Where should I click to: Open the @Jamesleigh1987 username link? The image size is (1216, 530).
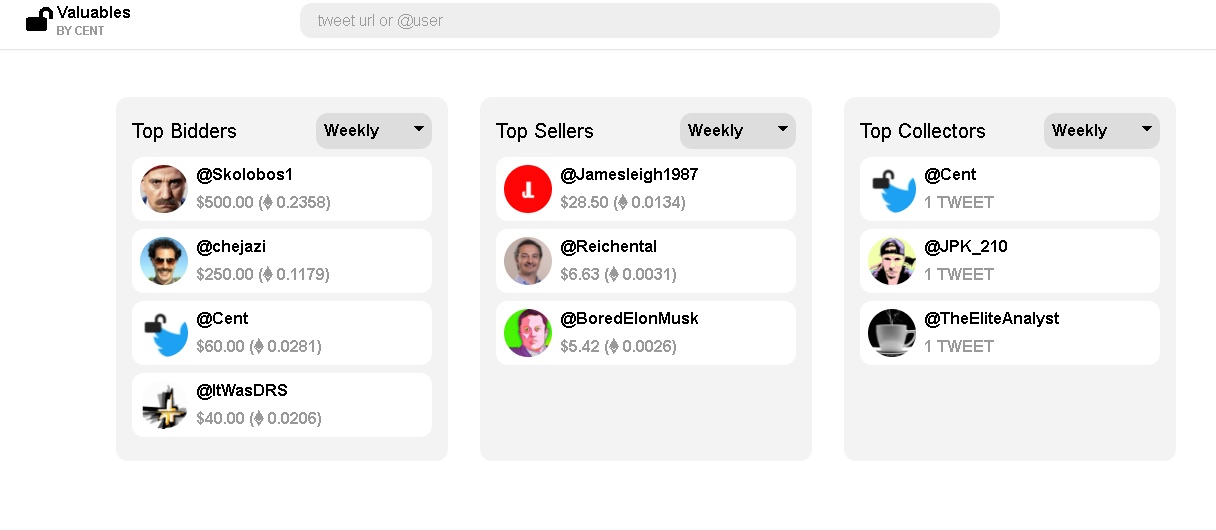[629, 175]
